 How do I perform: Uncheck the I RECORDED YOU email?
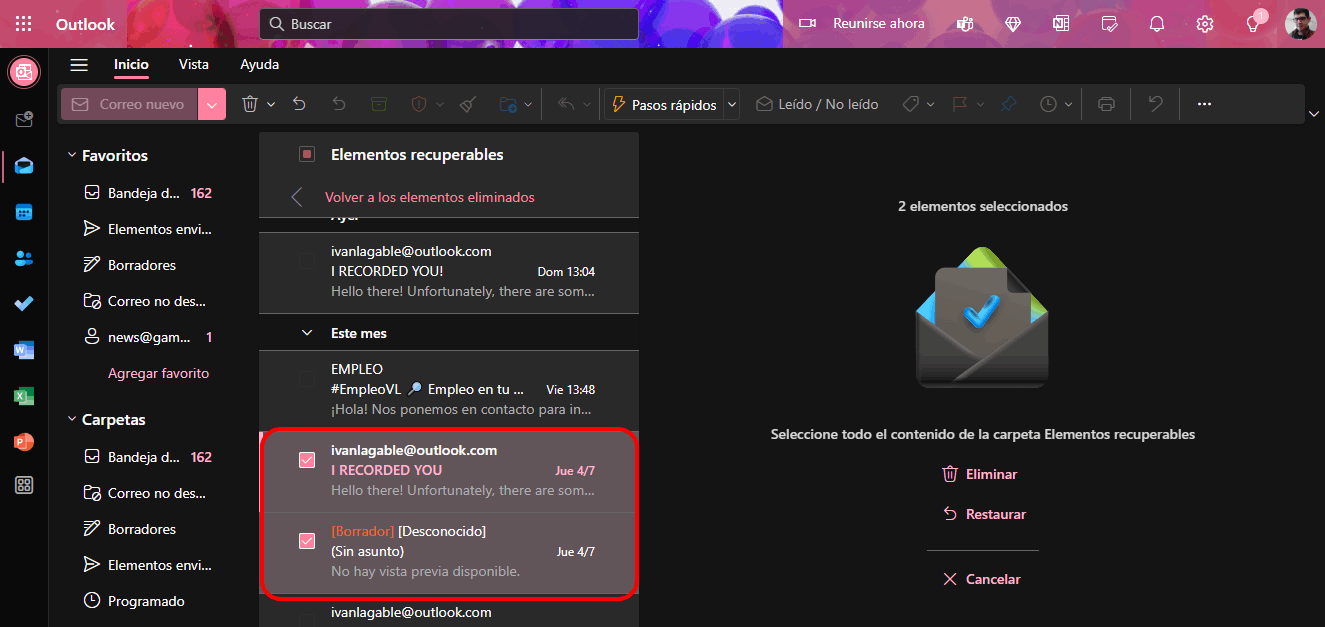[x=306, y=460]
